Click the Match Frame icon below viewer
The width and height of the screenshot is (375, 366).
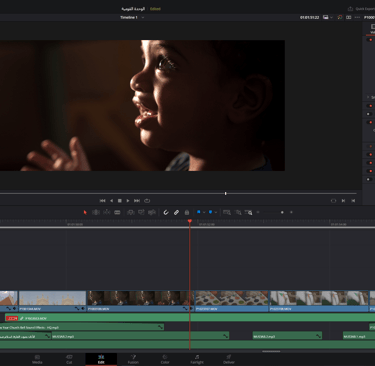pyautogui.click(x=333, y=201)
